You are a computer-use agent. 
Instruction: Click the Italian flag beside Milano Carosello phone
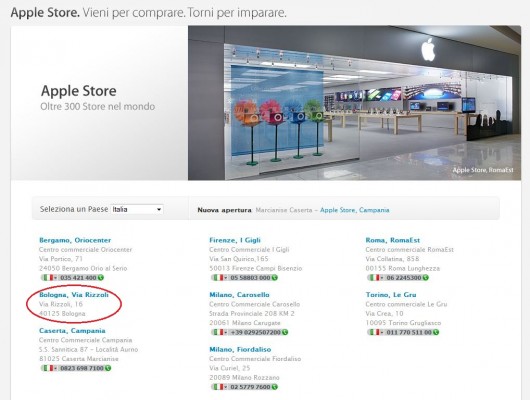pyautogui.click(x=218, y=332)
